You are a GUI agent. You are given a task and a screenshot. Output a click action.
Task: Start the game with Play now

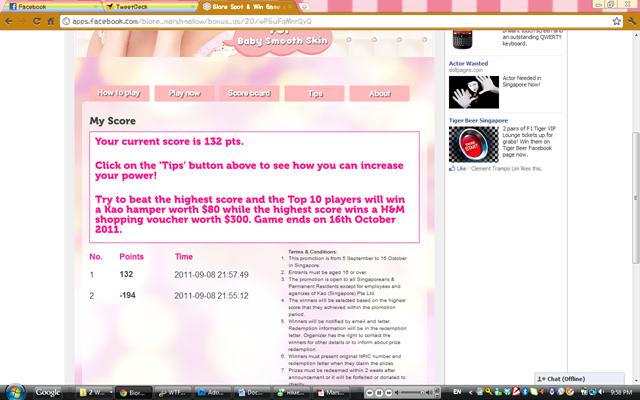184,93
